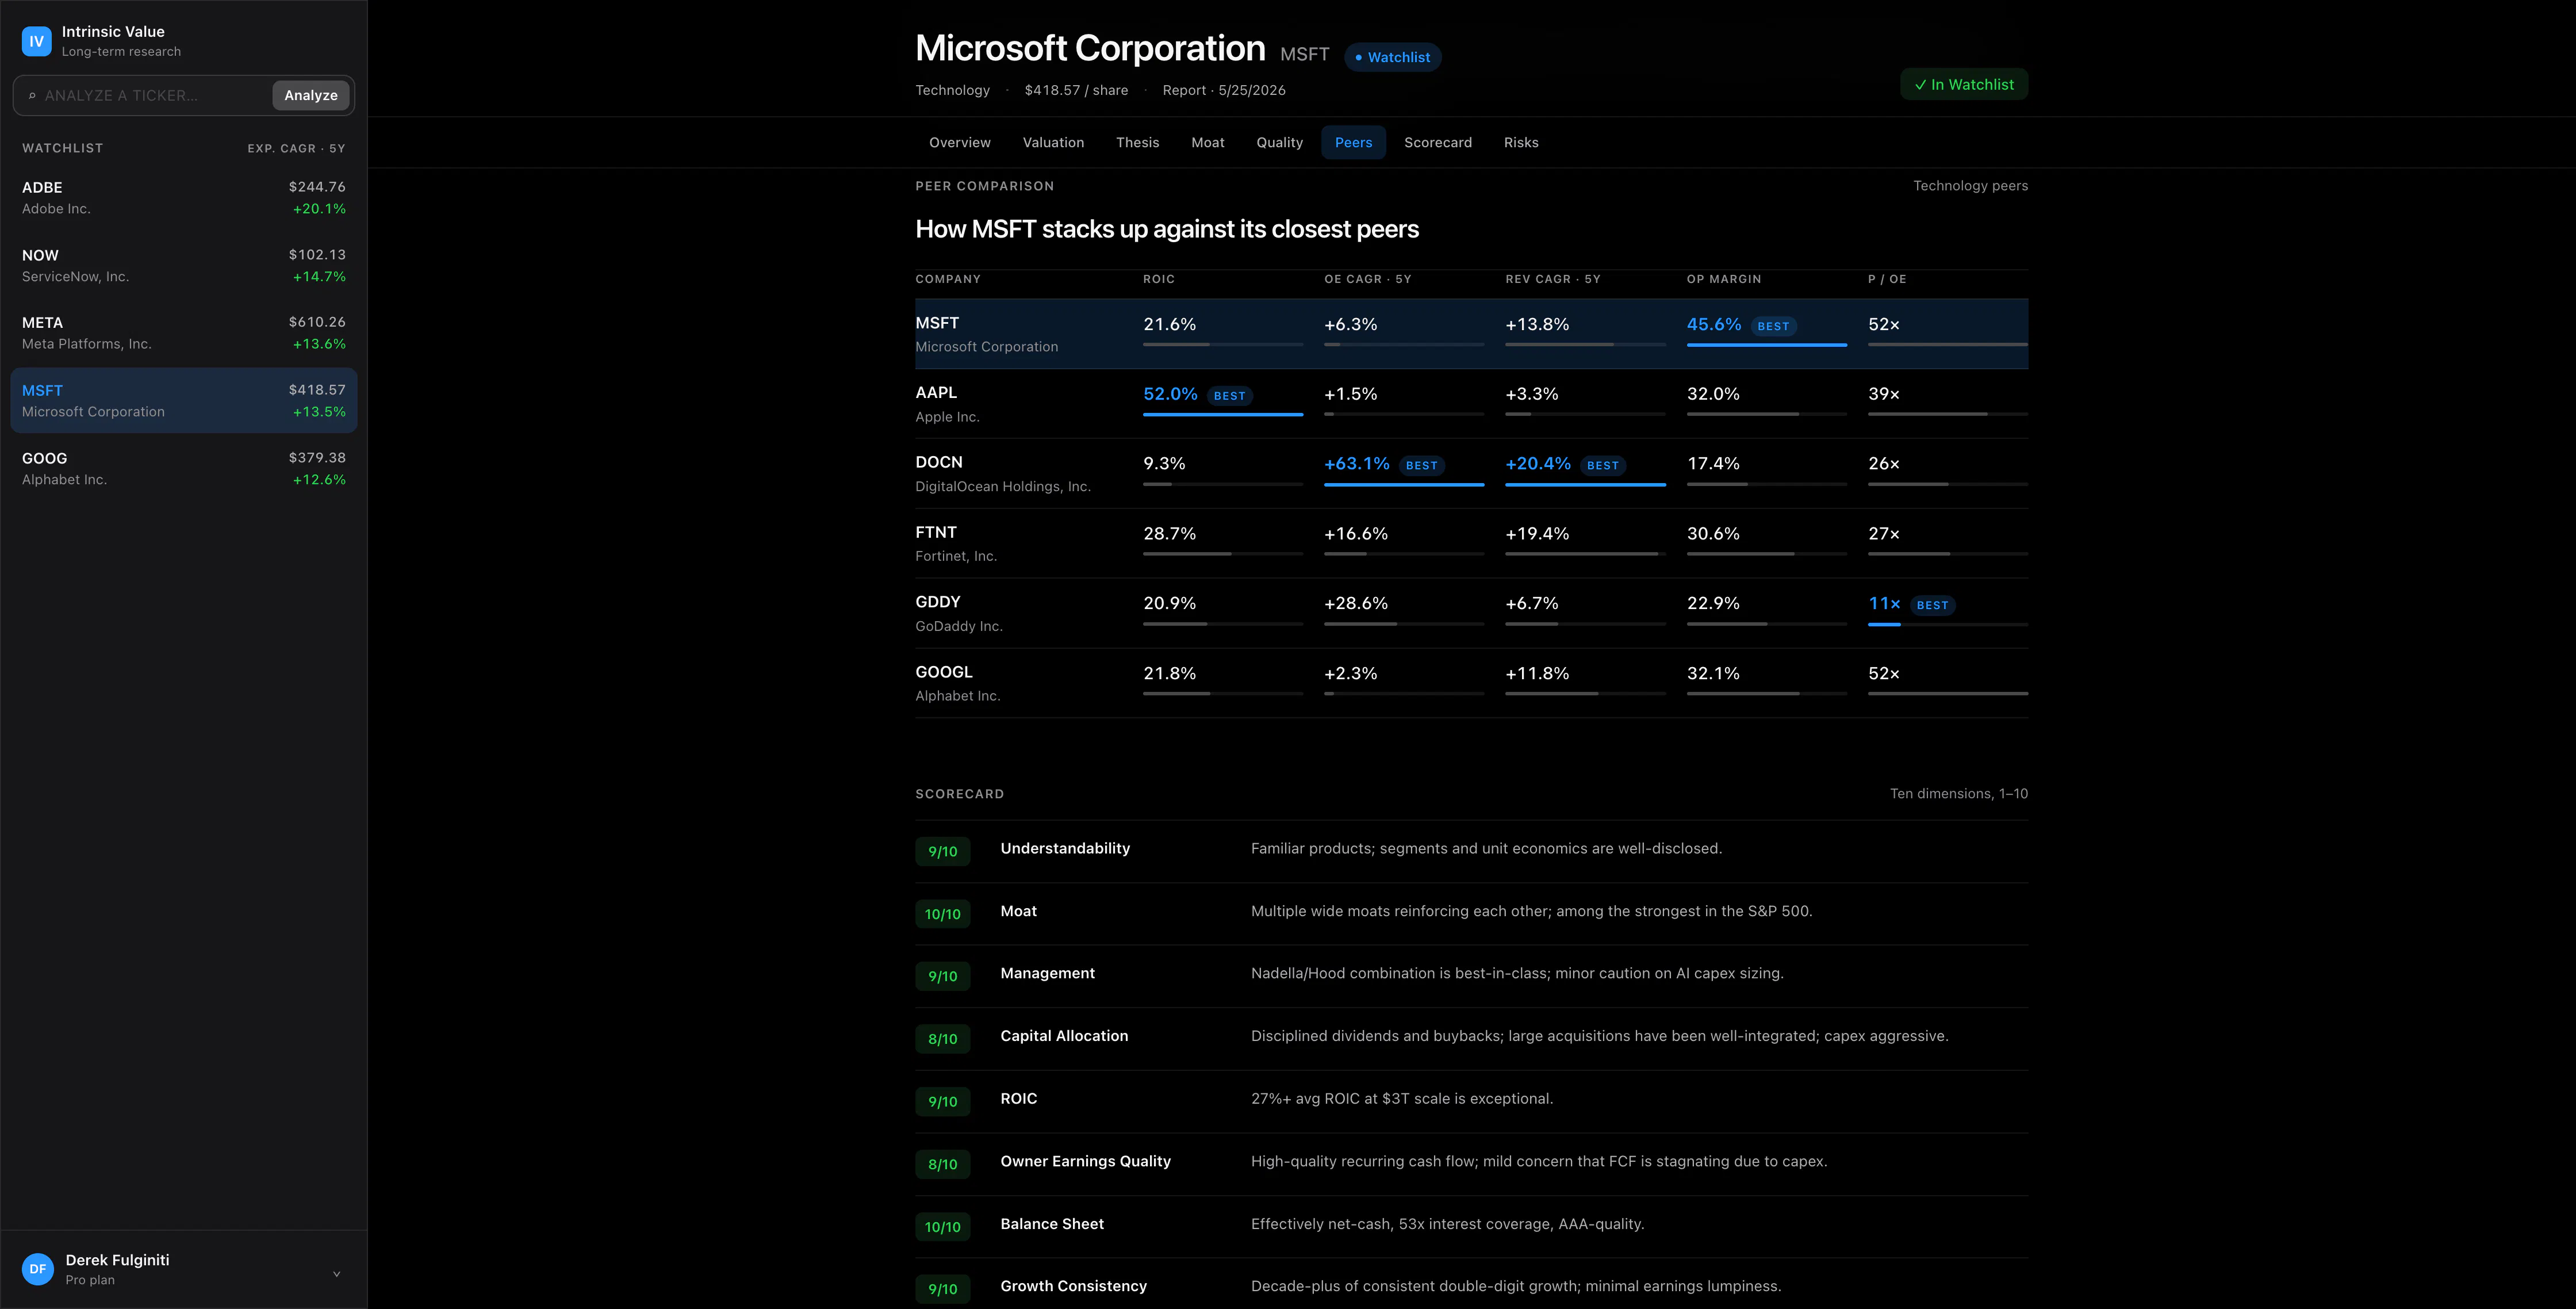Click the Growth Consistency scorecard label
This screenshot has height=1309, width=2576.
(x=1073, y=1286)
